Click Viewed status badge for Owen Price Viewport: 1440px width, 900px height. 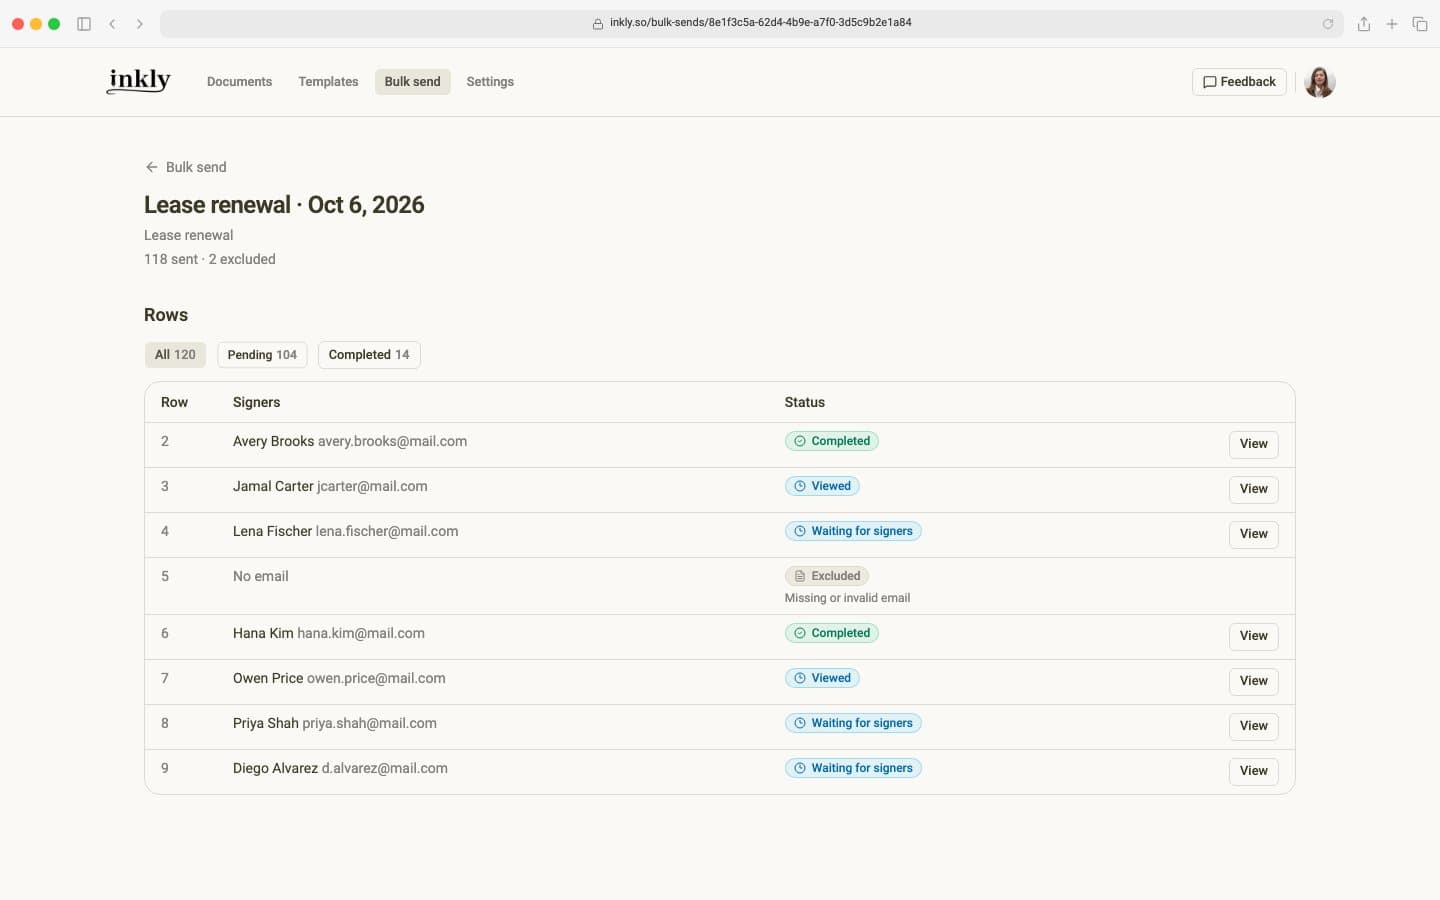click(x=822, y=678)
